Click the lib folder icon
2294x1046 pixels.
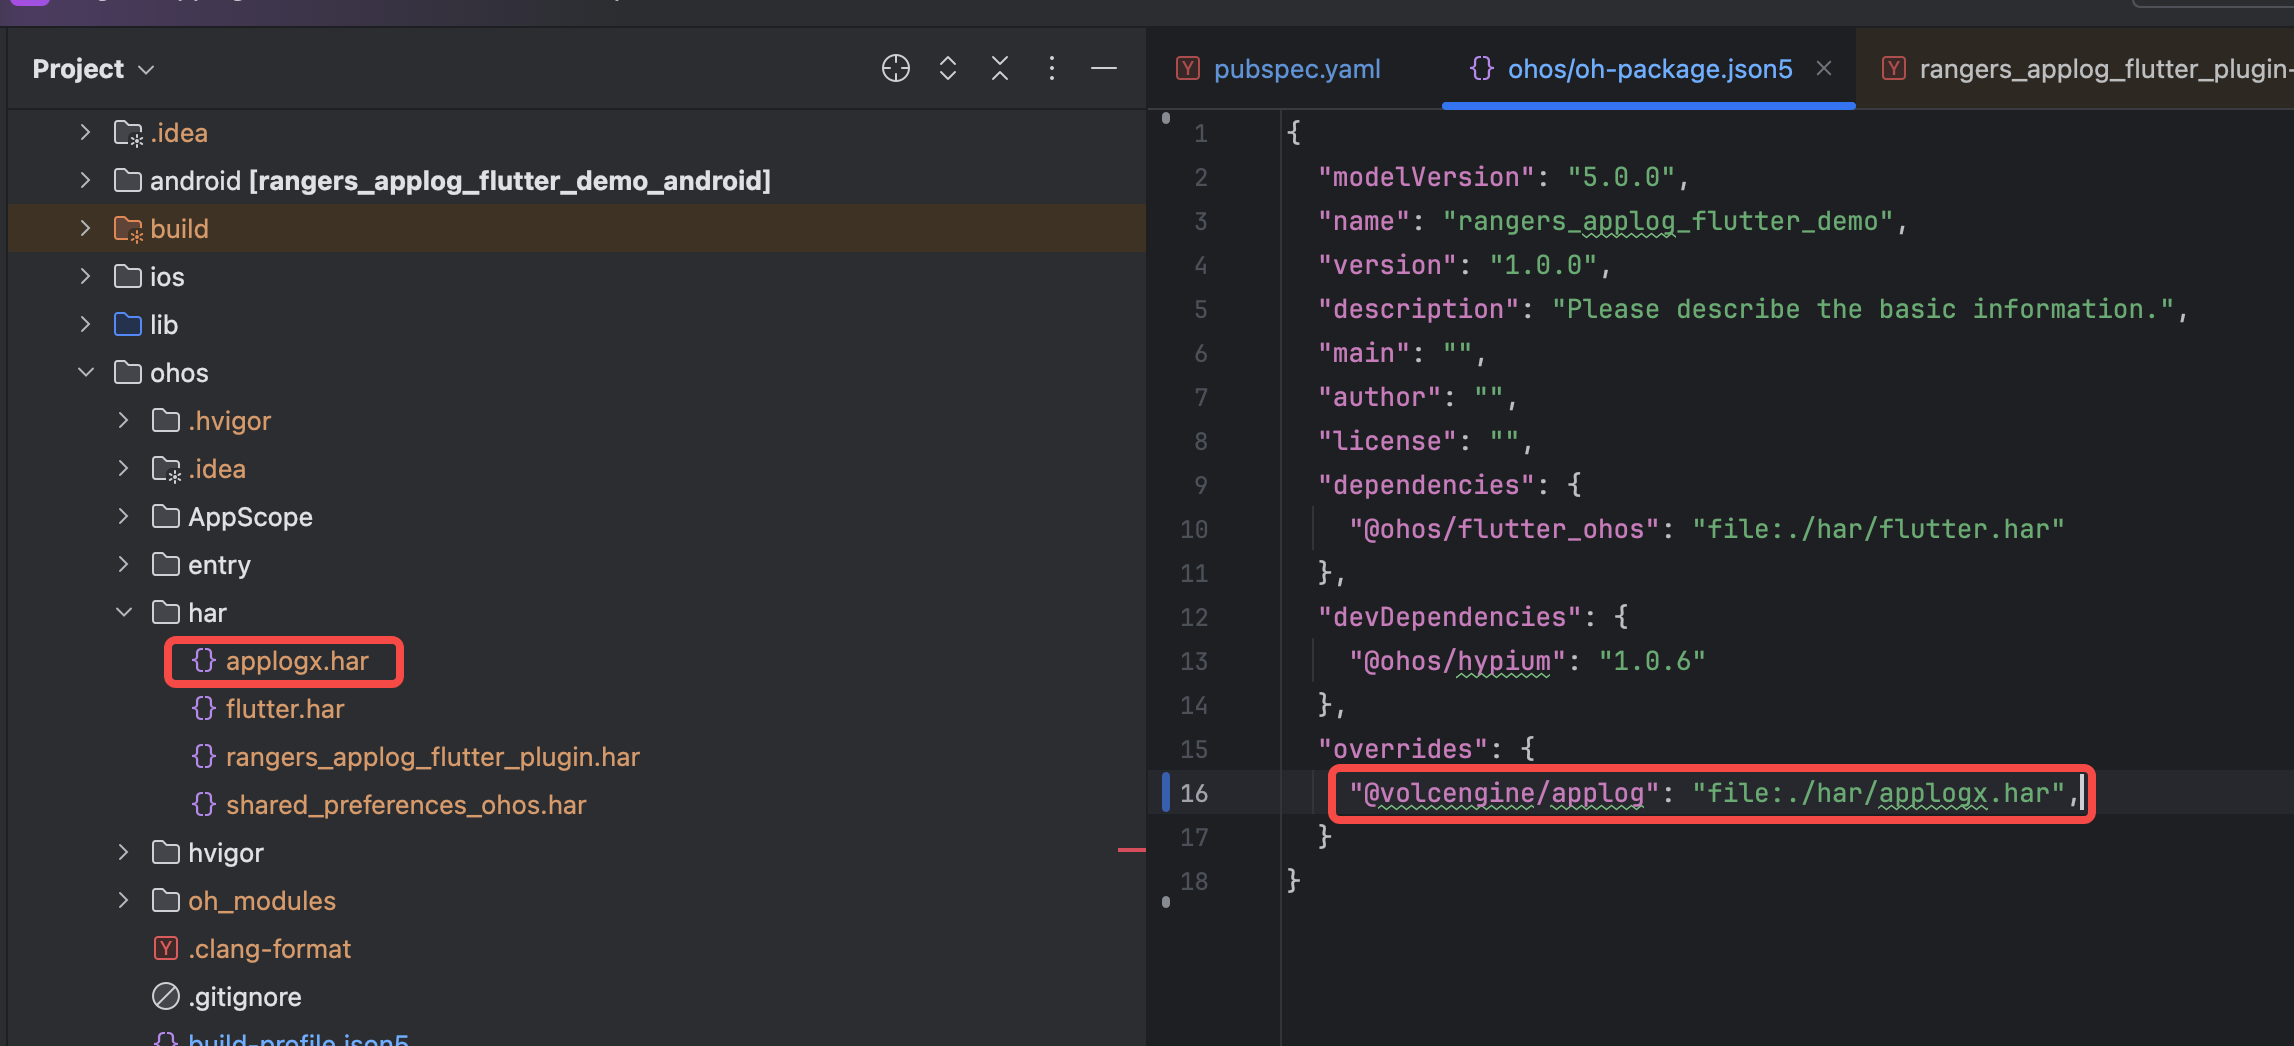pos(128,324)
